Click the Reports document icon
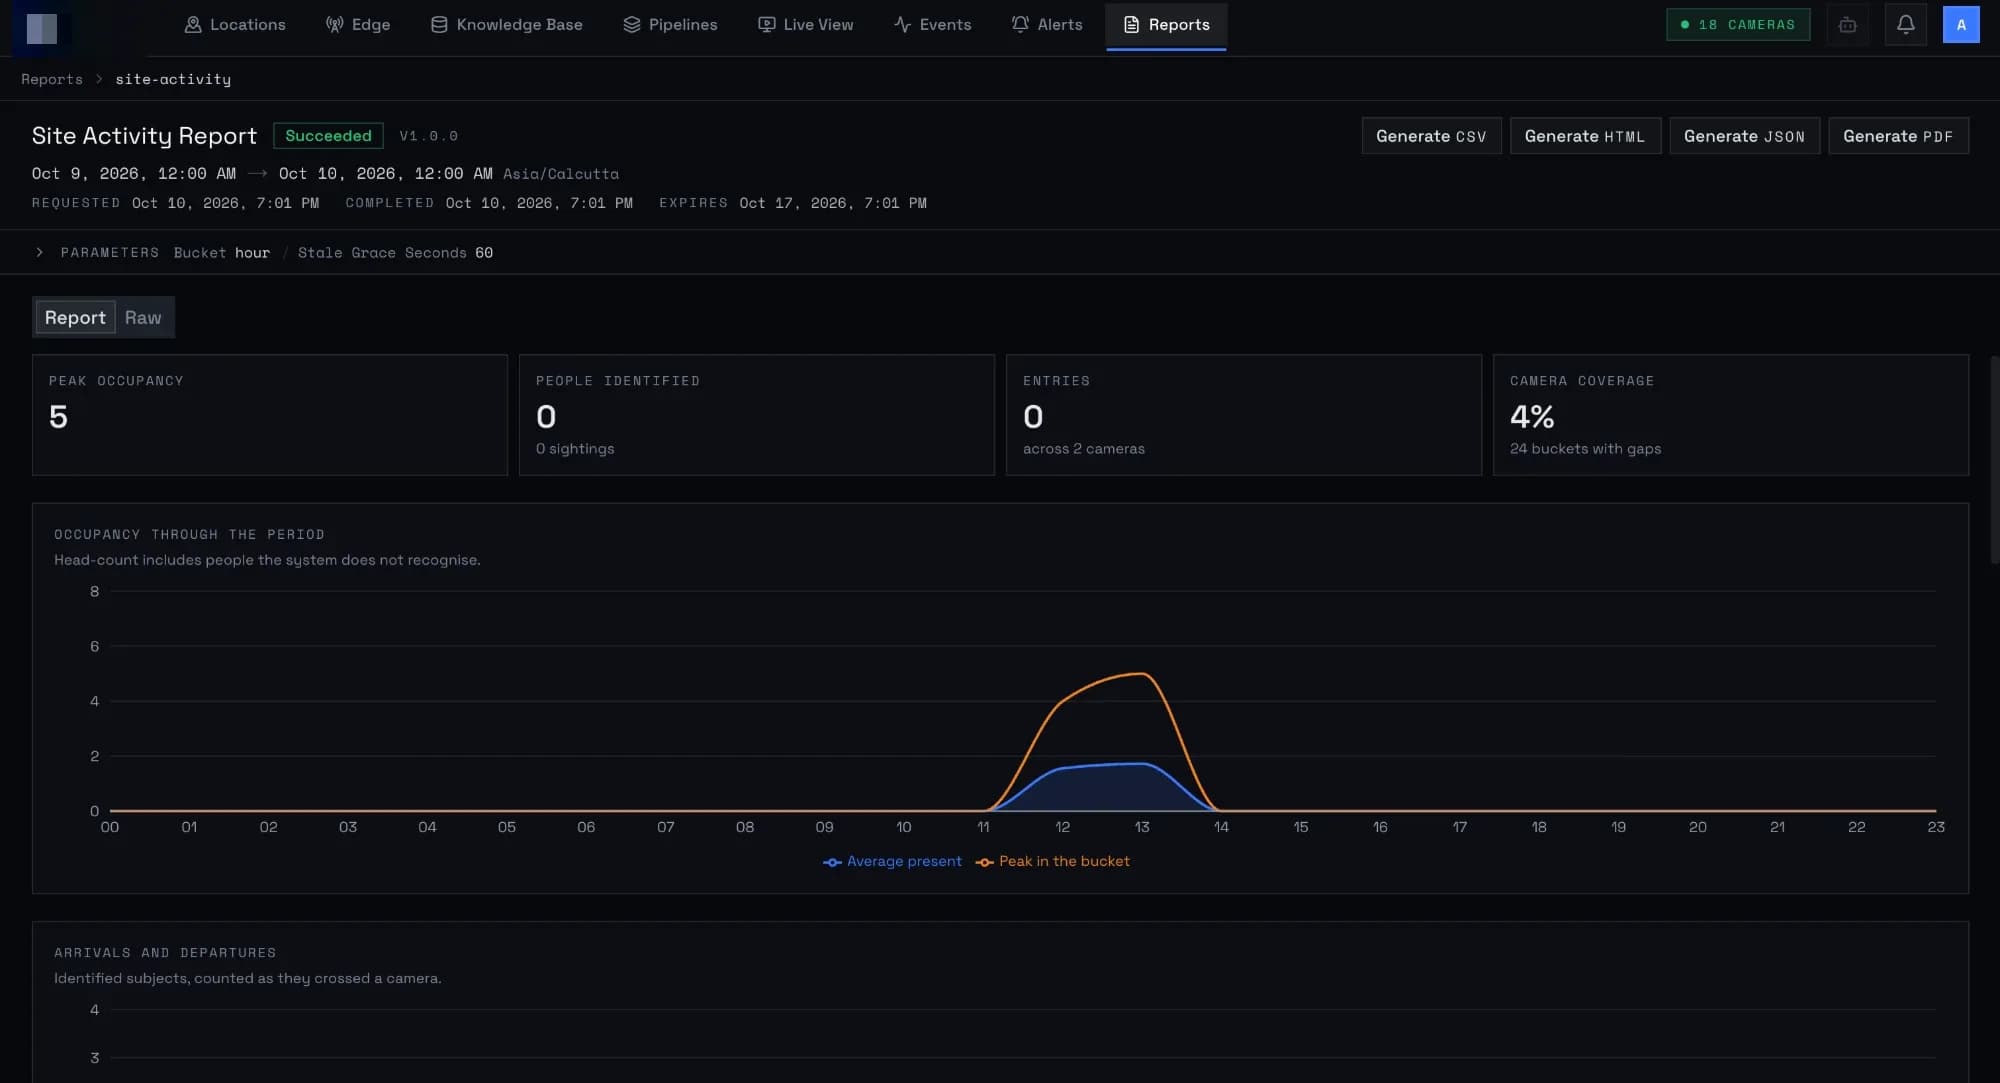 pyautogui.click(x=1132, y=24)
